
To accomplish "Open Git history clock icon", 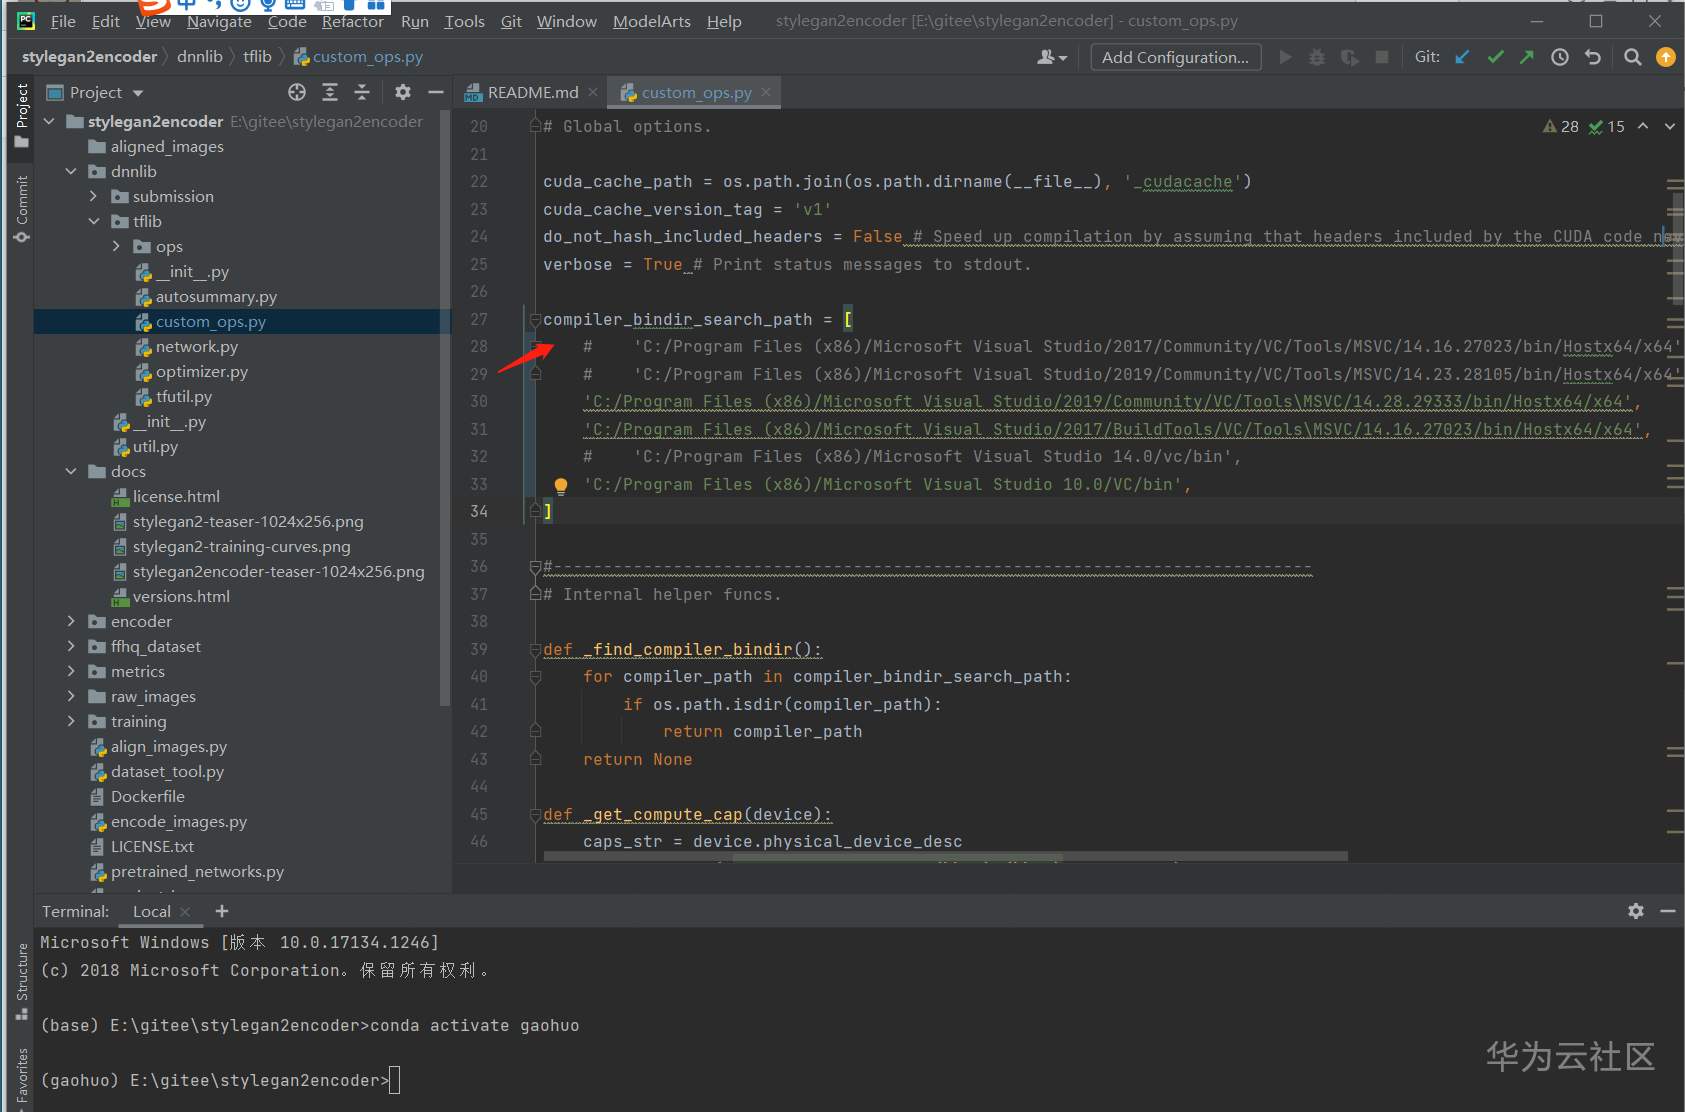I will (x=1560, y=57).
